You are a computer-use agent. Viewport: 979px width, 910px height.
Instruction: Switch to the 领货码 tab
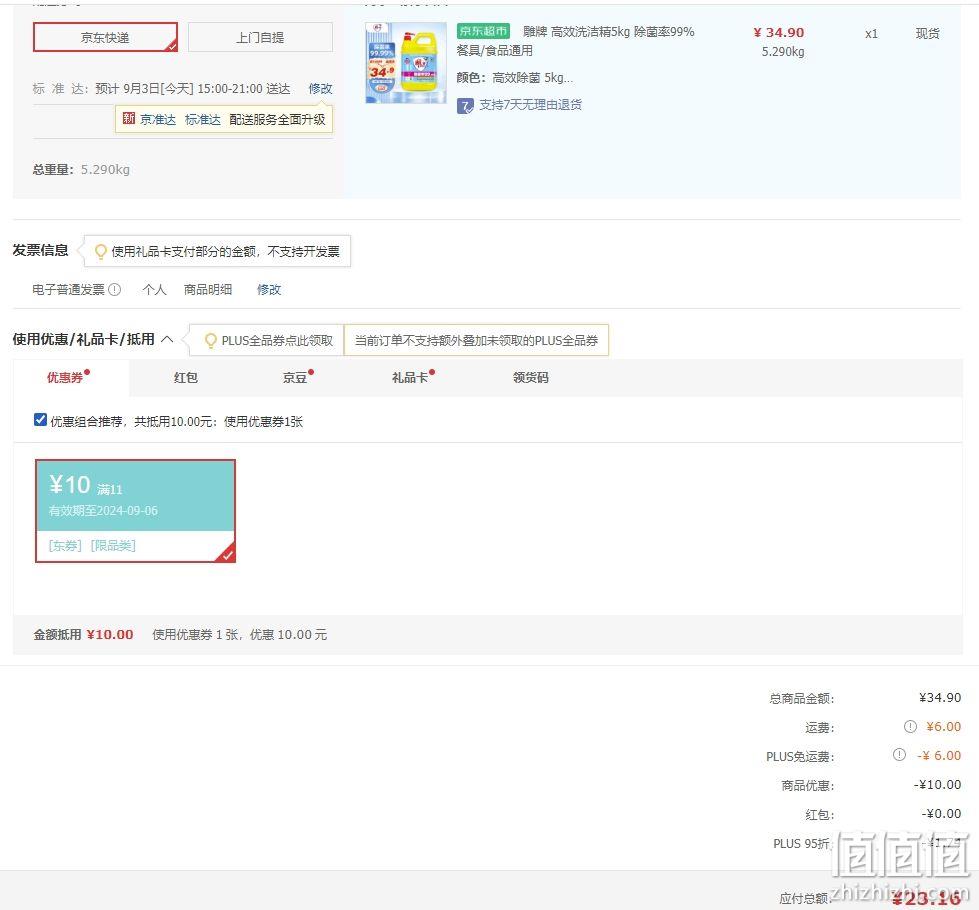point(531,377)
